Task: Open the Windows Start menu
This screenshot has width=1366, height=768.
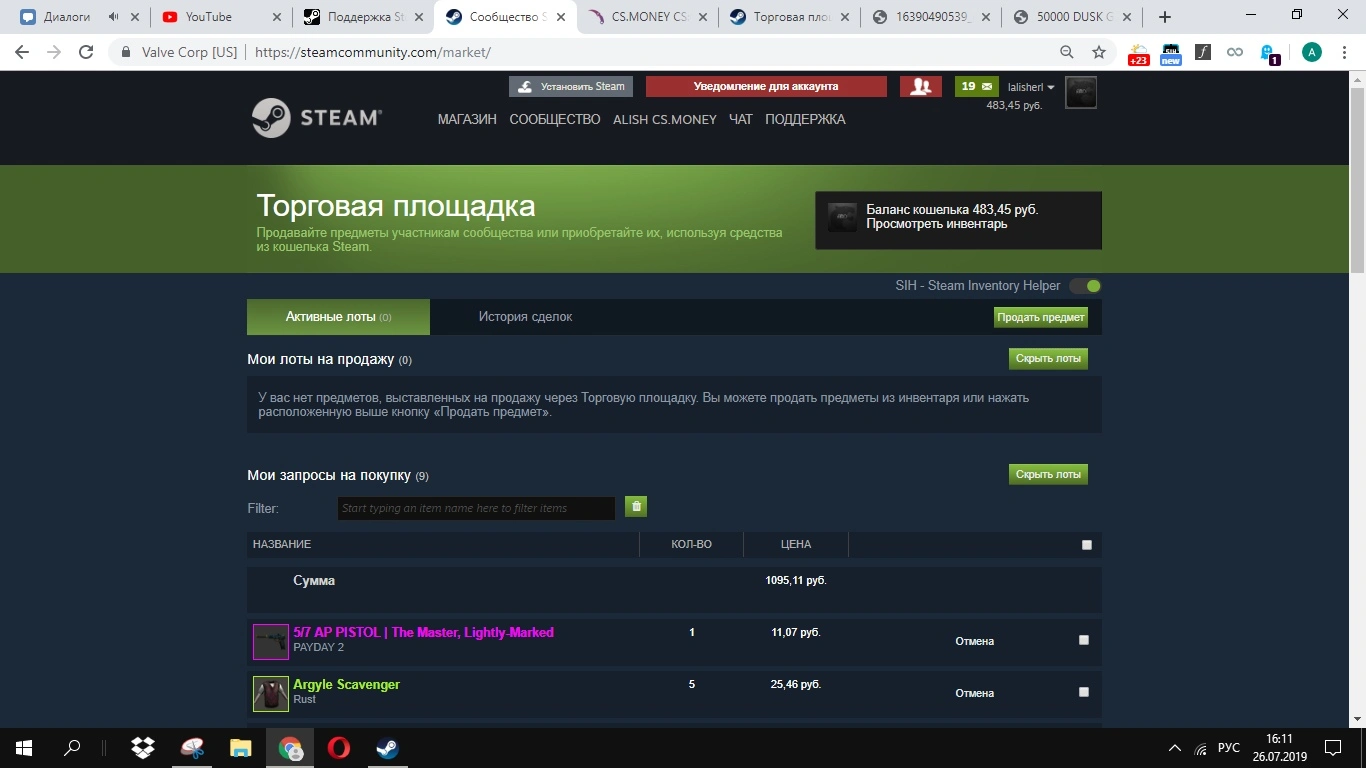Action: pyautogui.click(x=23, y=747)
